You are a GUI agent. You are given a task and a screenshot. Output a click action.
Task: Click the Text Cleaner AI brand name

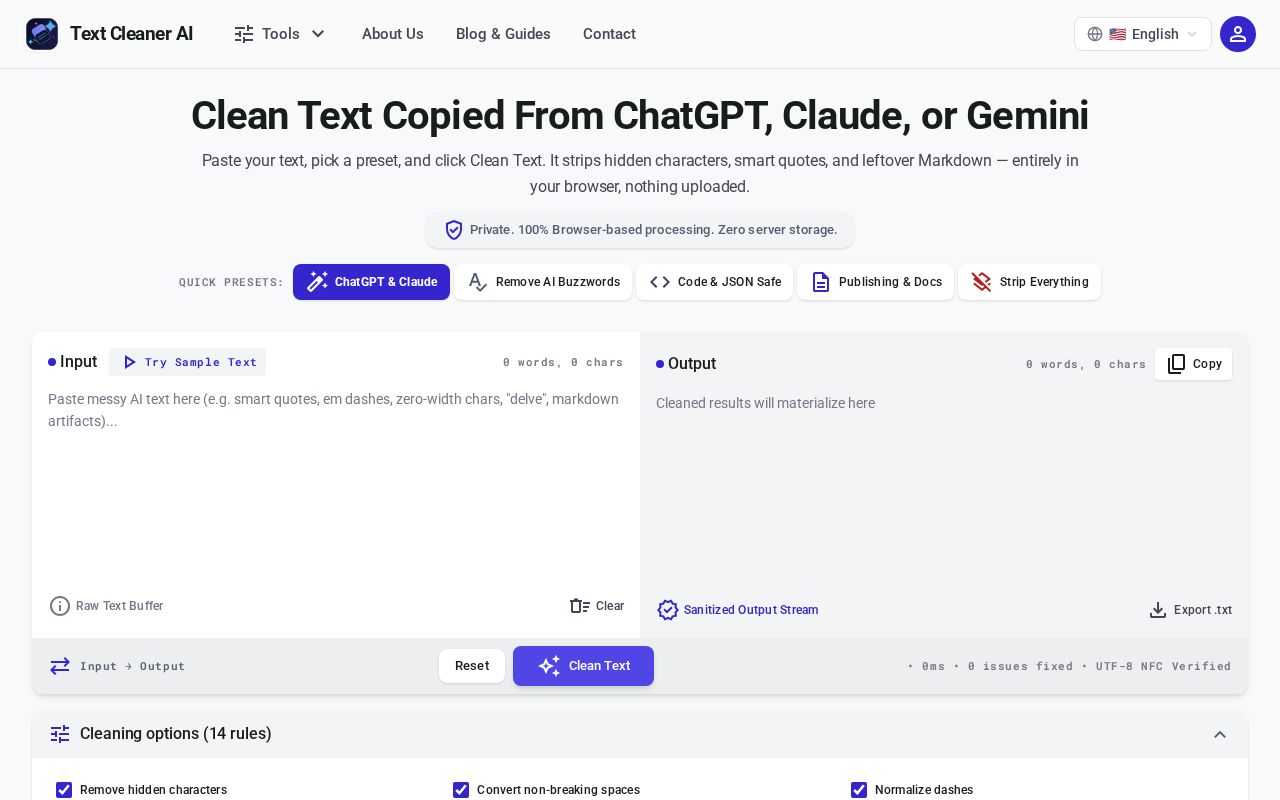click(x=132, y=34)
